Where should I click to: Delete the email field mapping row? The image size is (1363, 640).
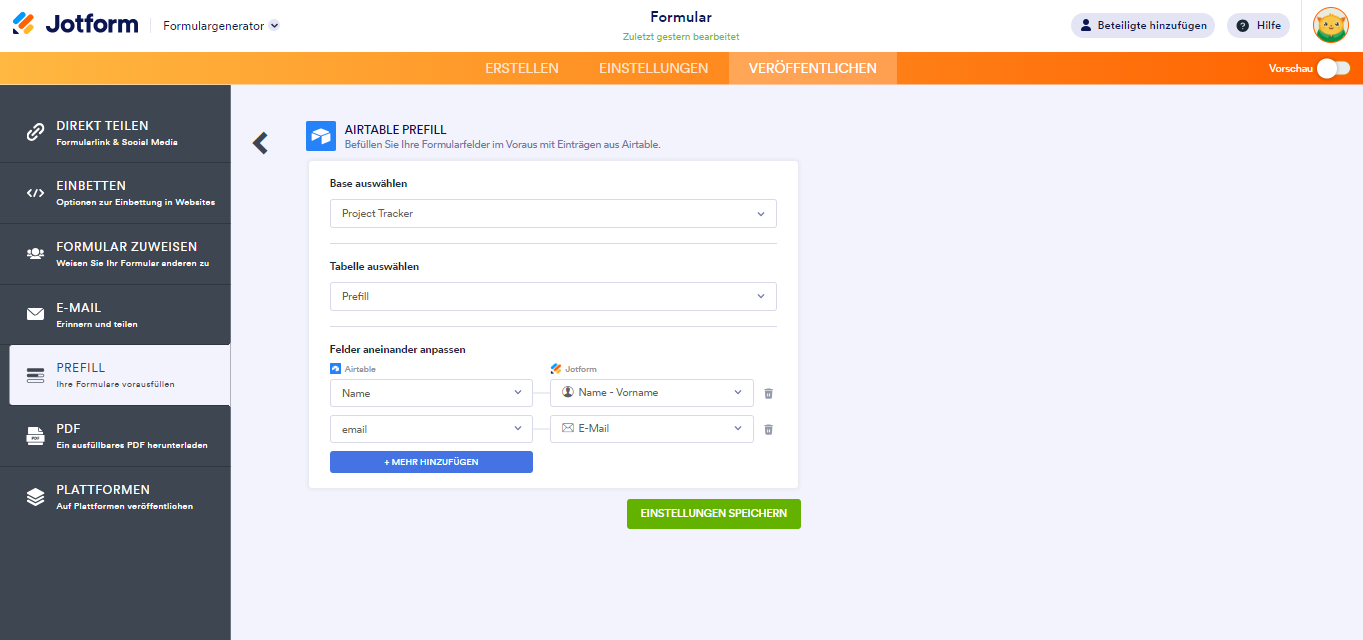point(768,429)
